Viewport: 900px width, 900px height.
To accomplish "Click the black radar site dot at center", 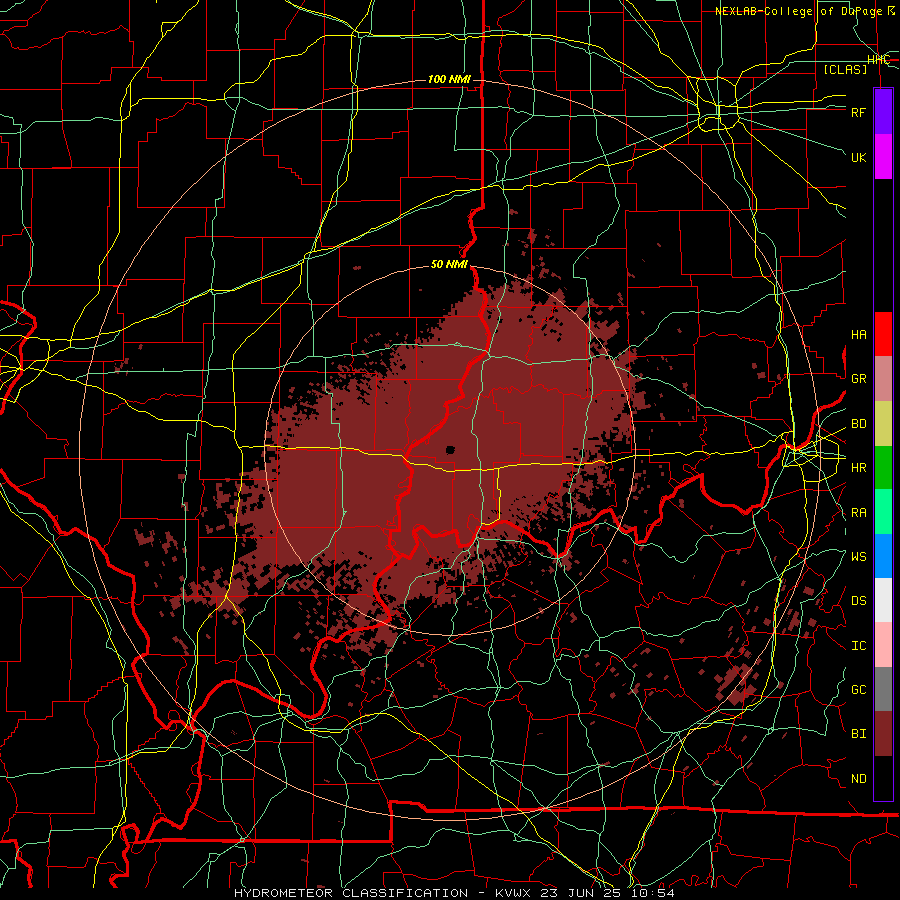I will (451, 450).
